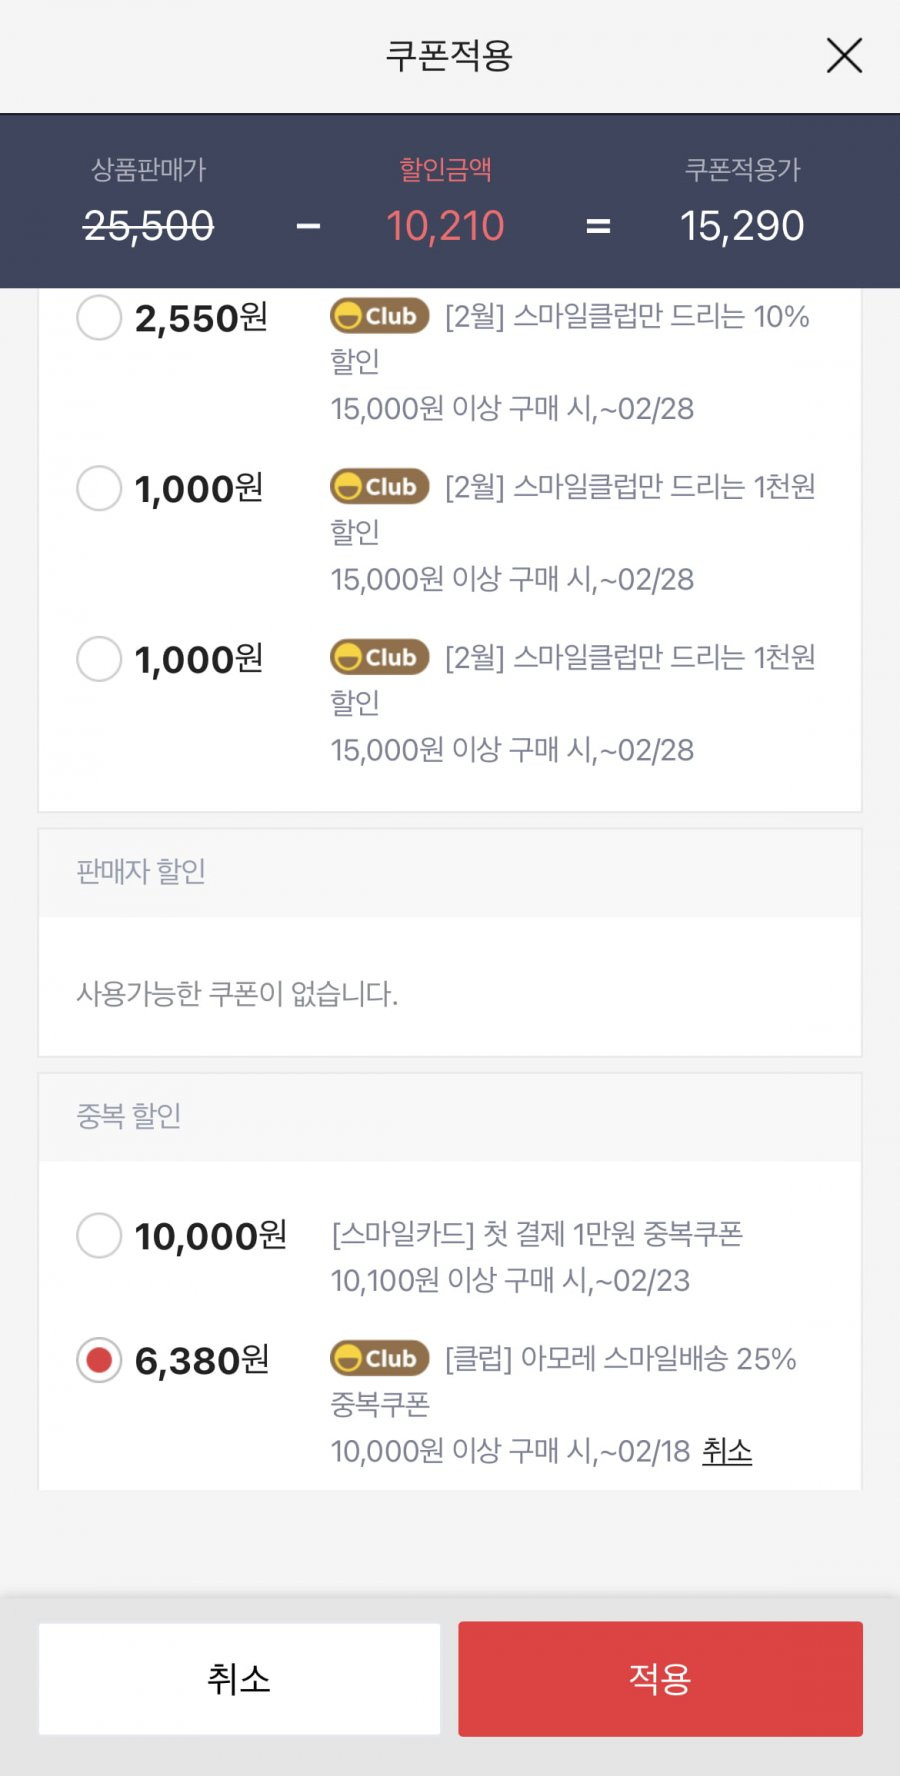Click the 스마일카드 첫 결제 1만원 중복쿠폰 text
Viewport: 900px width, 1776px height.
coord(537,1234)
